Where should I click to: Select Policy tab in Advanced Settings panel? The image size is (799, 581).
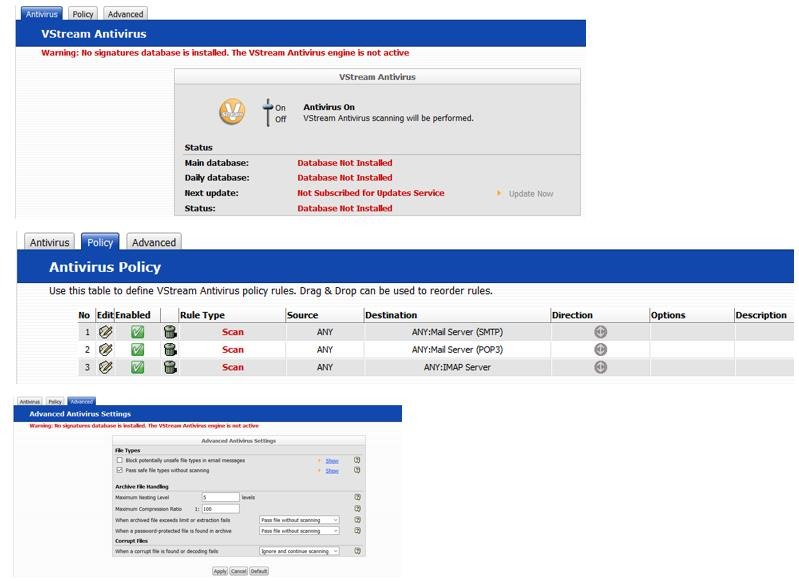[55, 402]
